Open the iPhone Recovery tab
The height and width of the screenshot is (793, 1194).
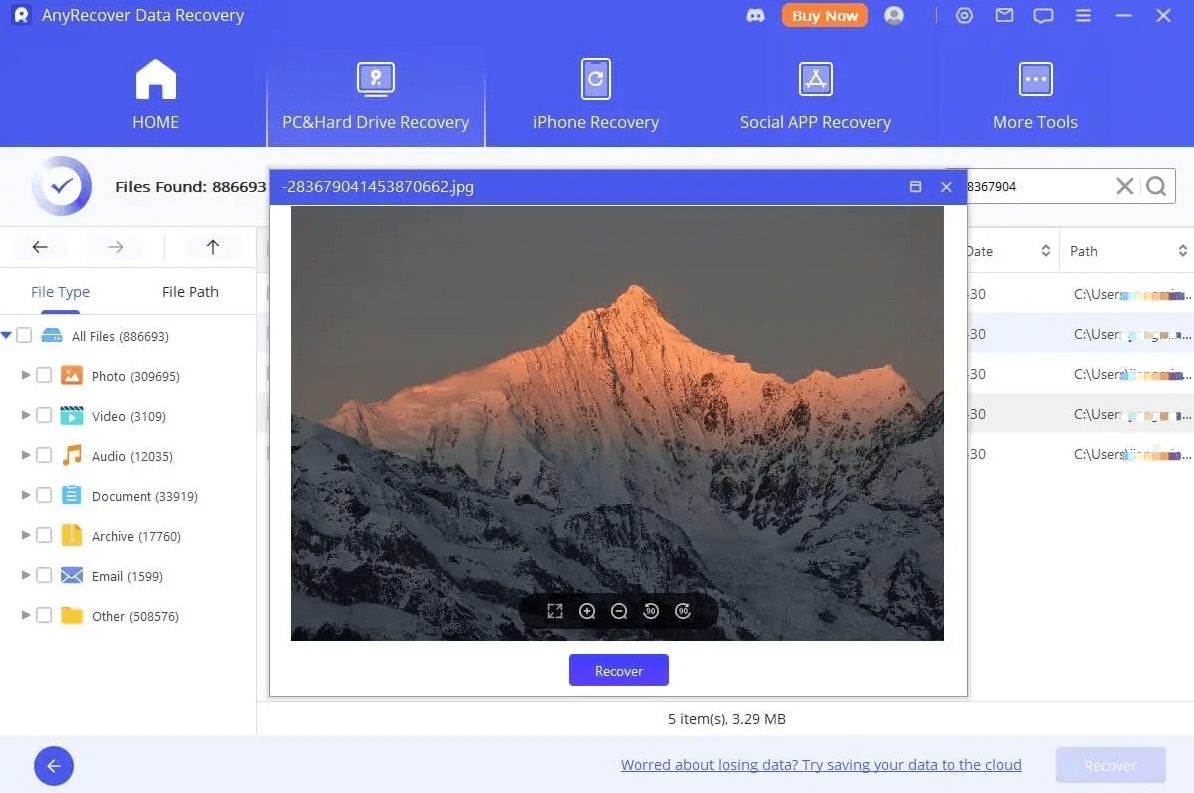(595, 97)
